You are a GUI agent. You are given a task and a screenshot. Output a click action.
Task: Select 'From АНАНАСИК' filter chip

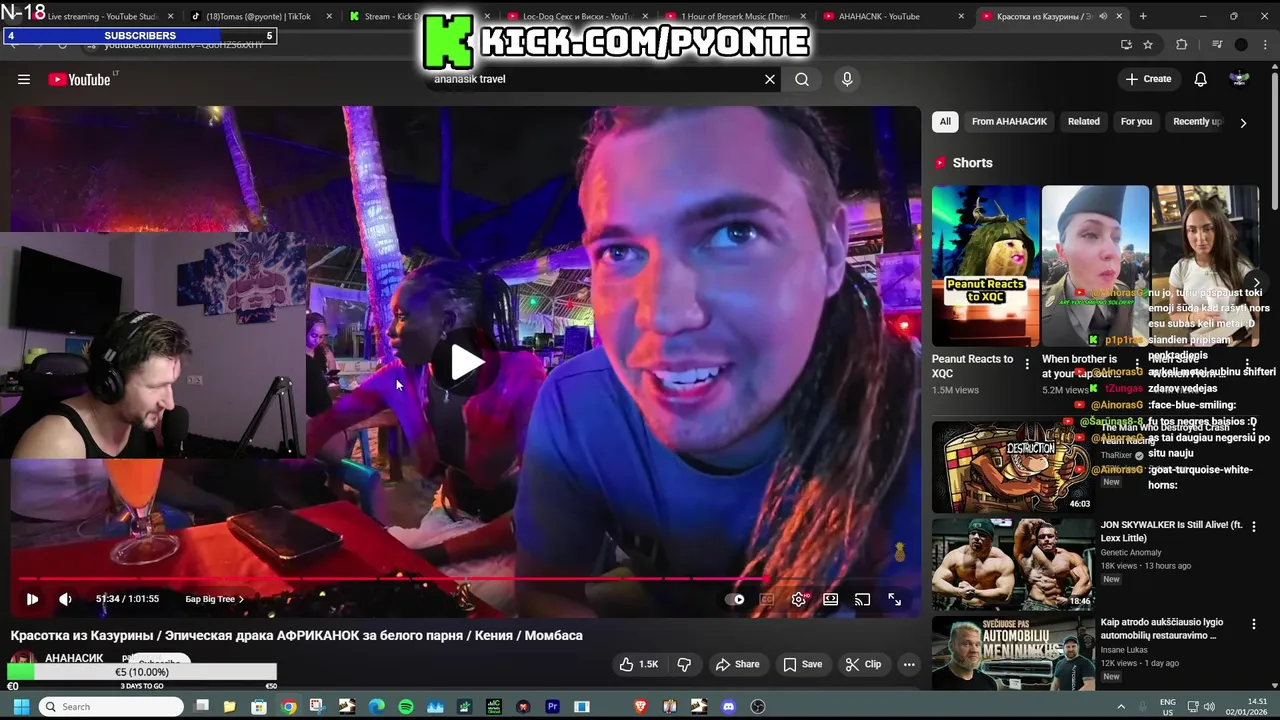[1009, 122]
